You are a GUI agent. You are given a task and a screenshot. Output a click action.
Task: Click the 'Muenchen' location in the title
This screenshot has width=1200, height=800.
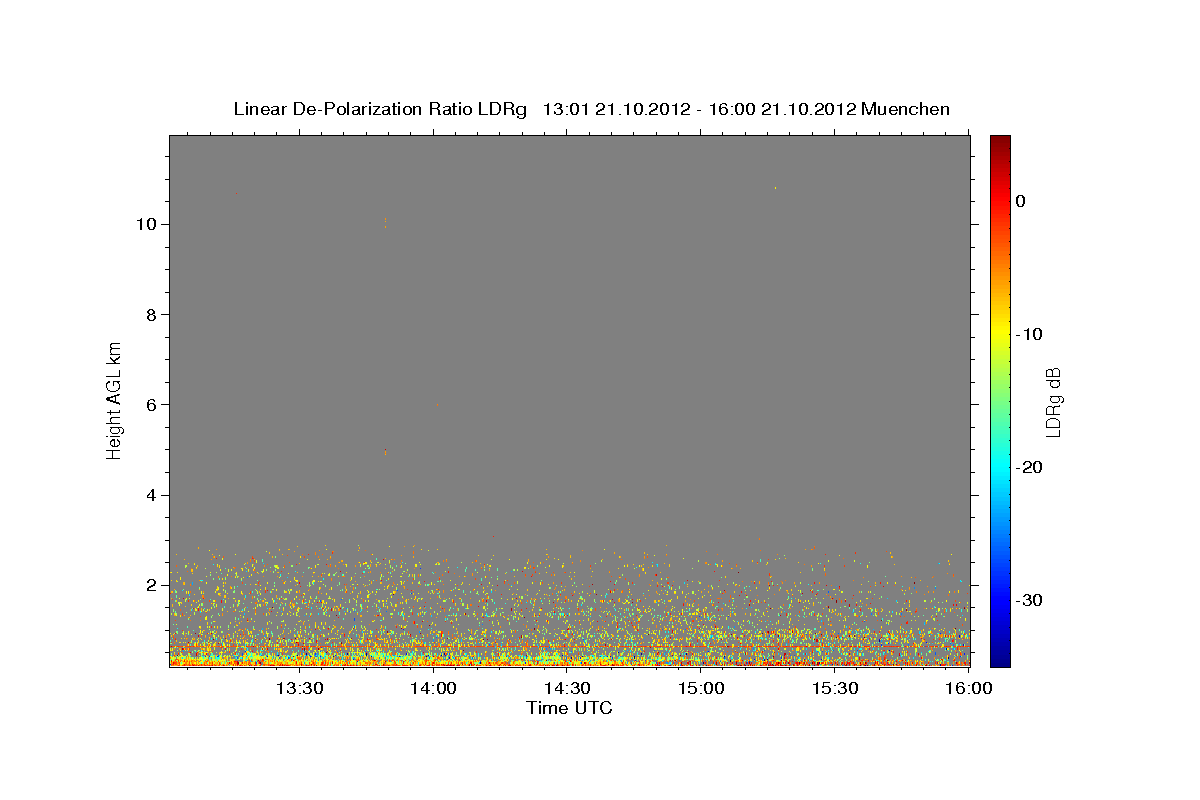tap(905, 109)
